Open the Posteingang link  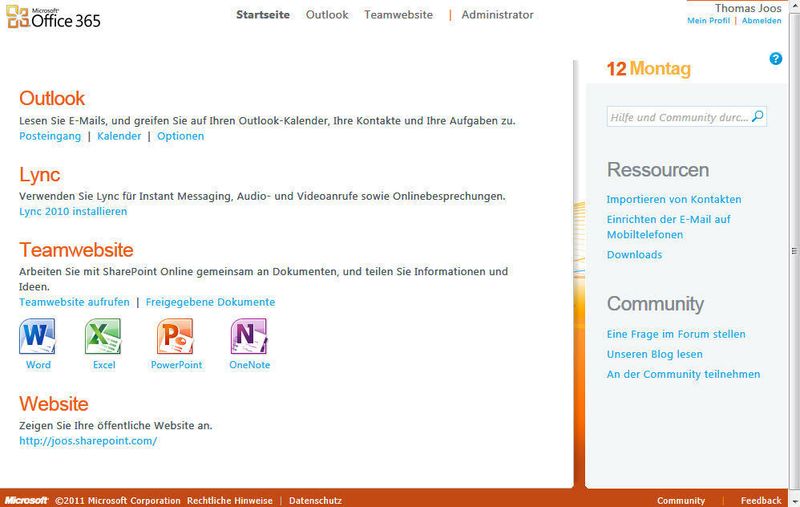click(50, 136)
